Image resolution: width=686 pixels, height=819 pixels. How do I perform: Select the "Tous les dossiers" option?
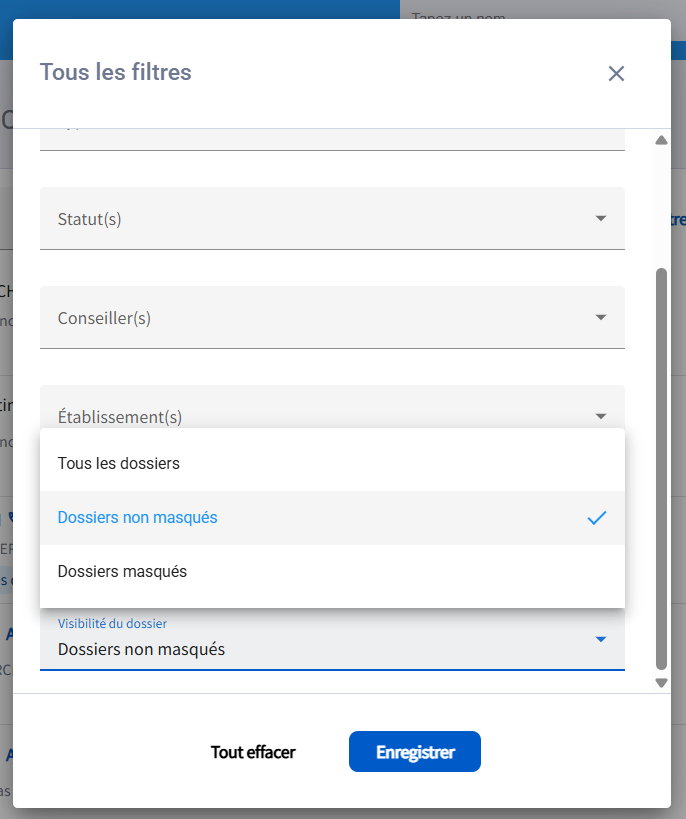(x=119, y=464)
